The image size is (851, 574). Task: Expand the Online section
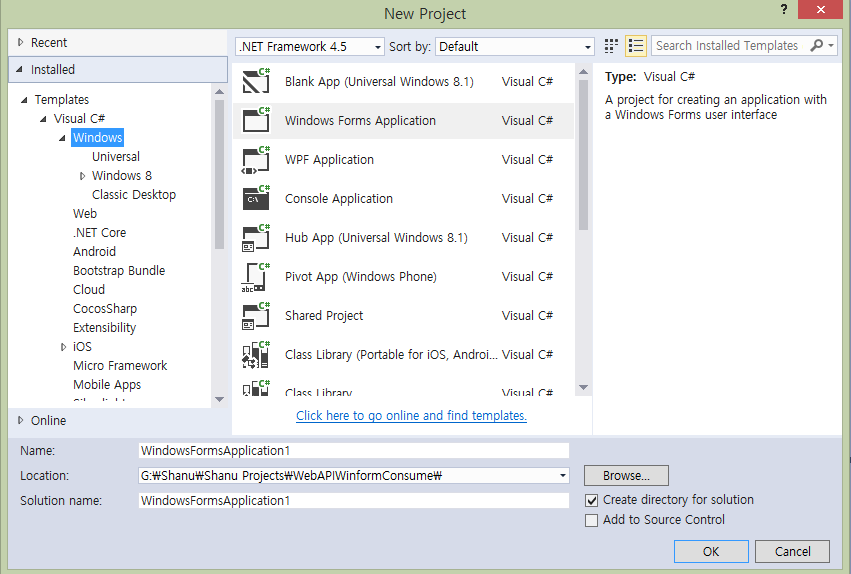point(21,420)
